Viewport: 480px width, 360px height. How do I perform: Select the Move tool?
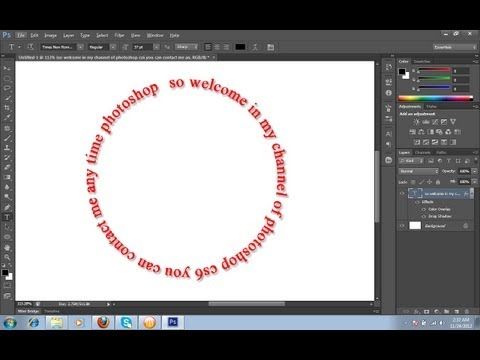7,68
